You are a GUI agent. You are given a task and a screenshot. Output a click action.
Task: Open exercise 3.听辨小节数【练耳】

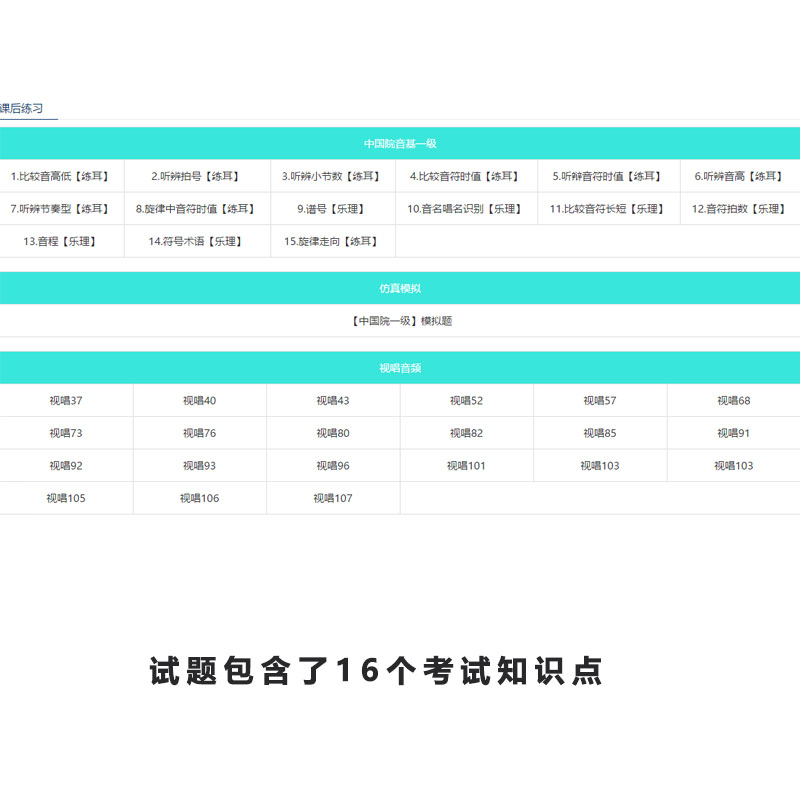[x=331, y=176]
